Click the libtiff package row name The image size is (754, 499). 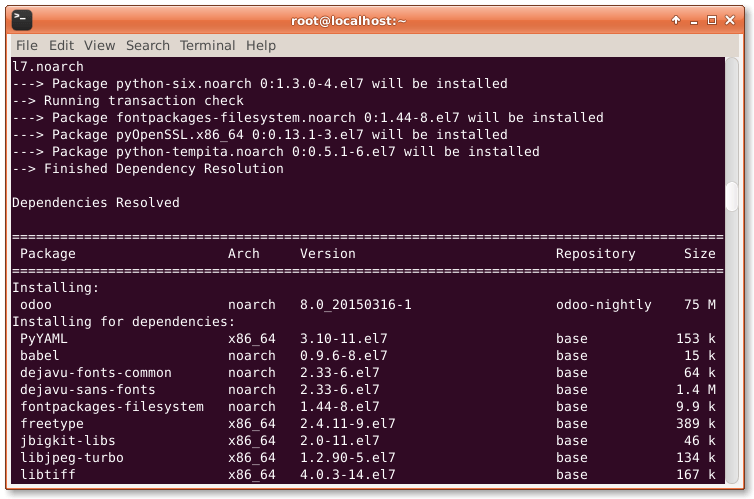pos(48,474)
